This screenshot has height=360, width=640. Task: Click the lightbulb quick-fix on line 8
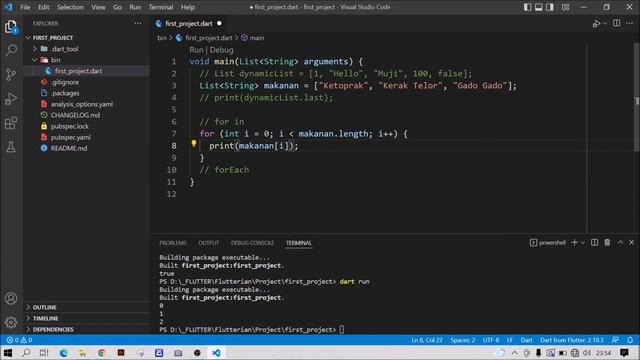coord(194,144)
